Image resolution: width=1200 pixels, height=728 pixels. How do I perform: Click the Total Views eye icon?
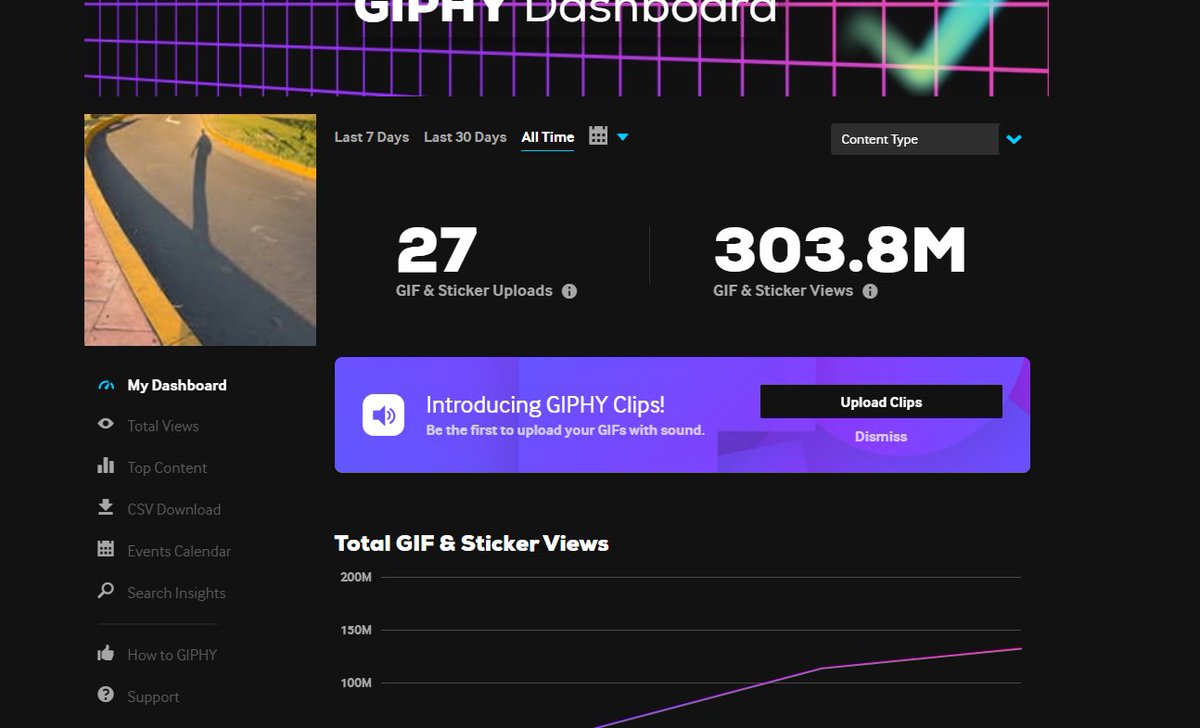pos(106,424)
